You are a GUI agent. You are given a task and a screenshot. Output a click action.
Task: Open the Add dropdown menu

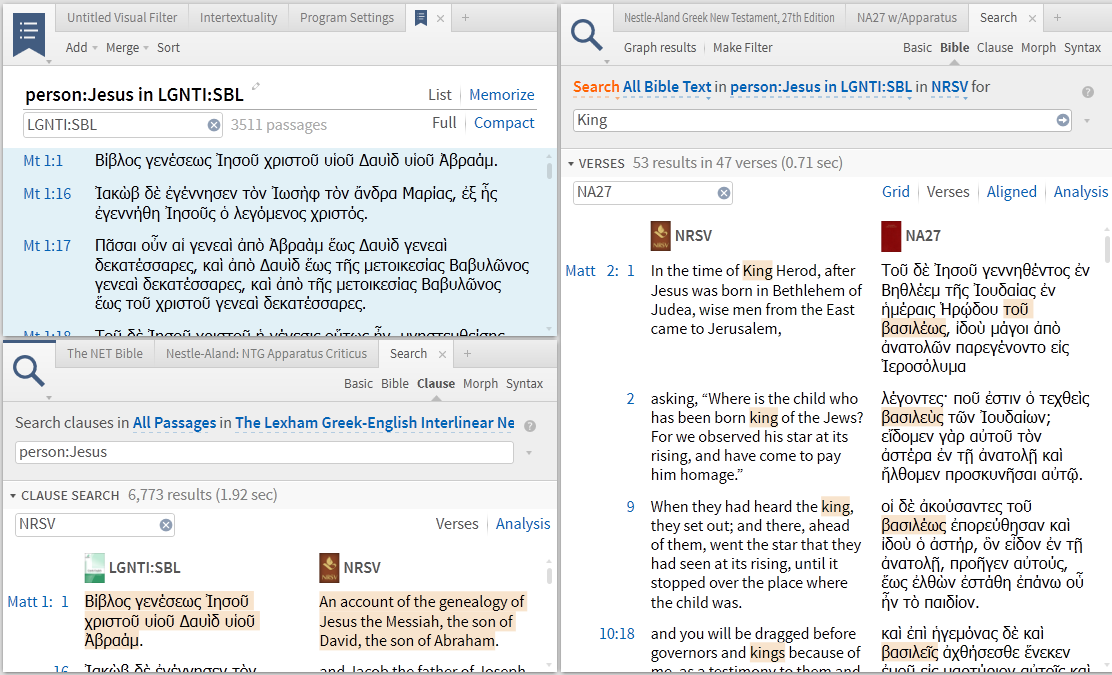pos(81,48)
